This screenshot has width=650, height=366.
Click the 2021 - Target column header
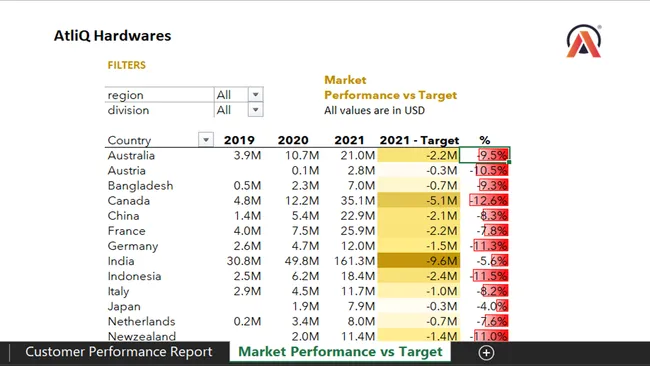(x=419, y=140)
